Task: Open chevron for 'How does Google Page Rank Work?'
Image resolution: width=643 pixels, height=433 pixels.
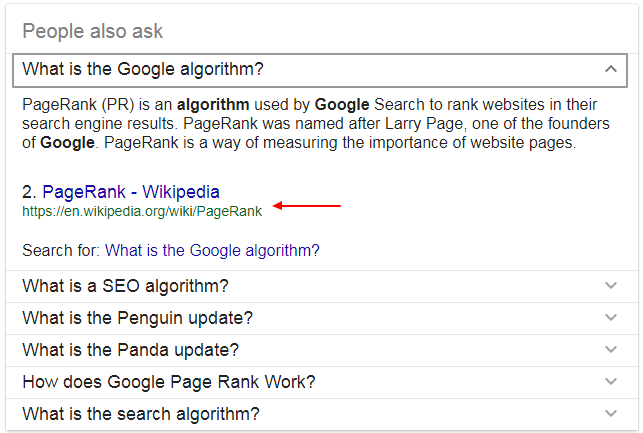Action: 611,382
